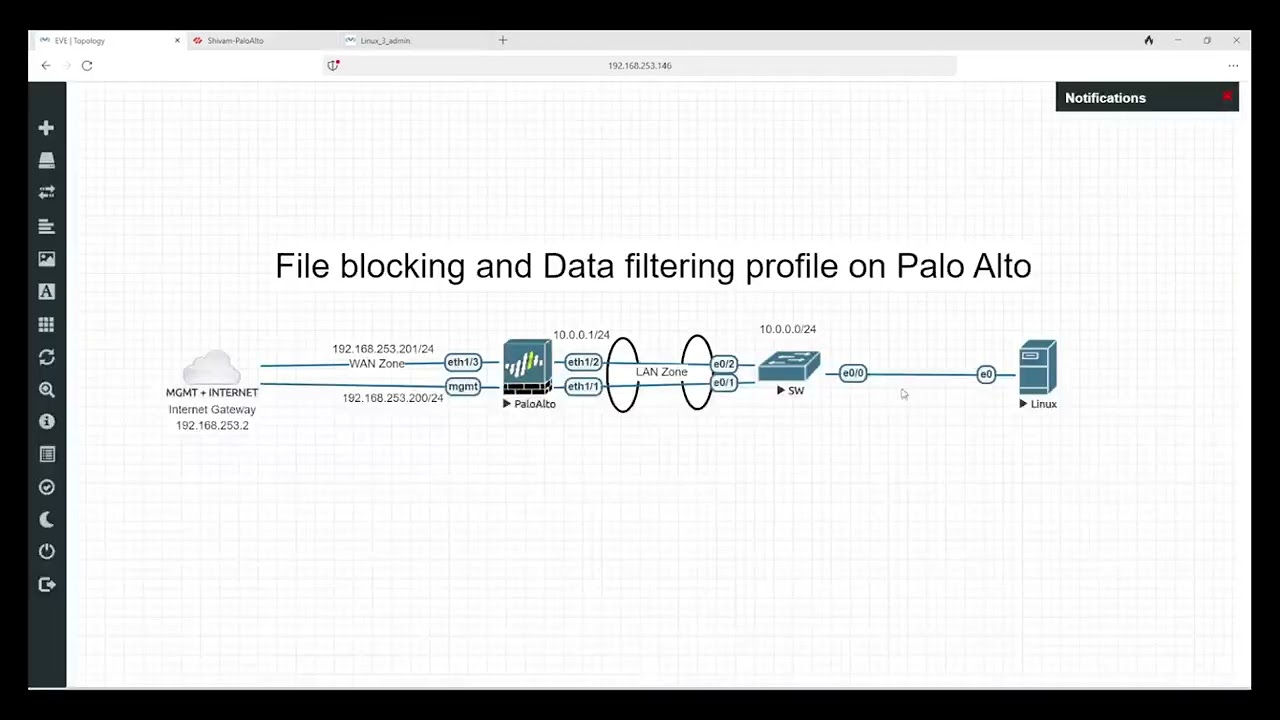Select the PaloAlto firewall node
This screenshot has width=1280, height=720.
(527, 368)
